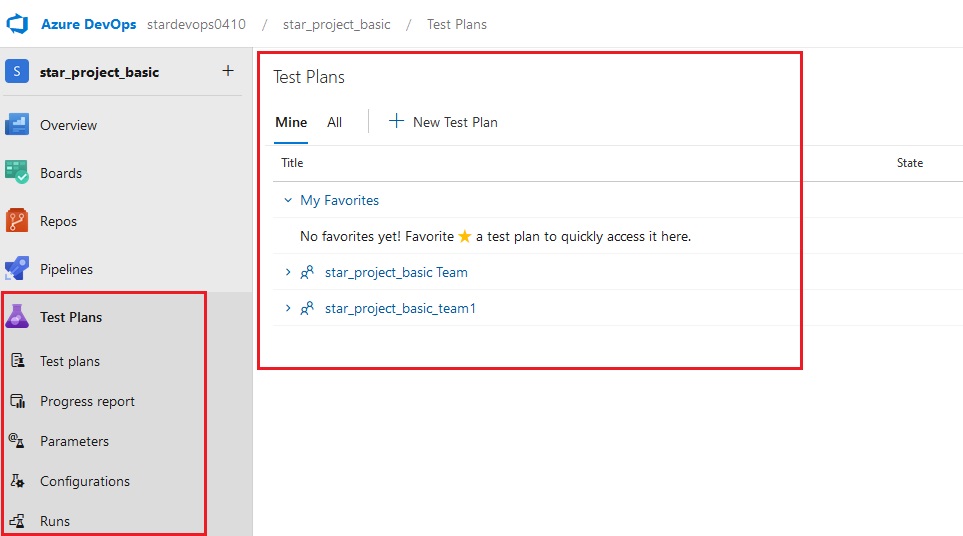The height and width of the screenshot is (536, 963).
Task: Open the Runs icon in sidebar
Action: (17, 521)
